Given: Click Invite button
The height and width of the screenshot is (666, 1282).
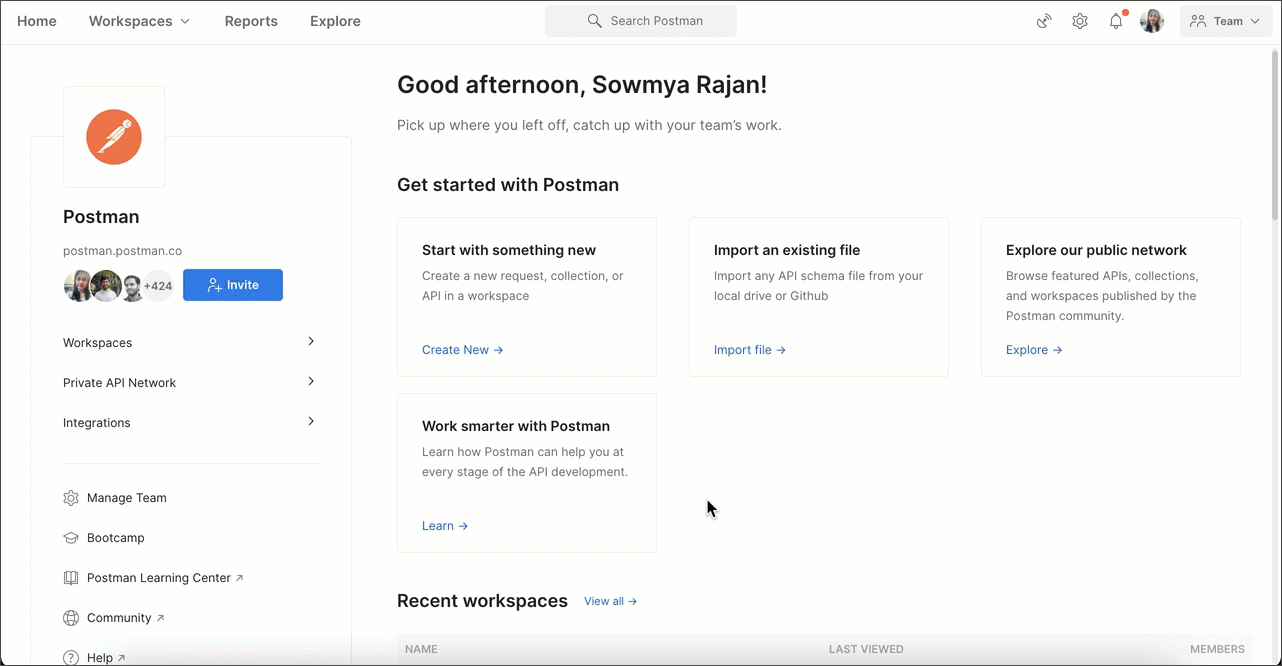Looking at the screenshot, I should click(x=233, y=285).
